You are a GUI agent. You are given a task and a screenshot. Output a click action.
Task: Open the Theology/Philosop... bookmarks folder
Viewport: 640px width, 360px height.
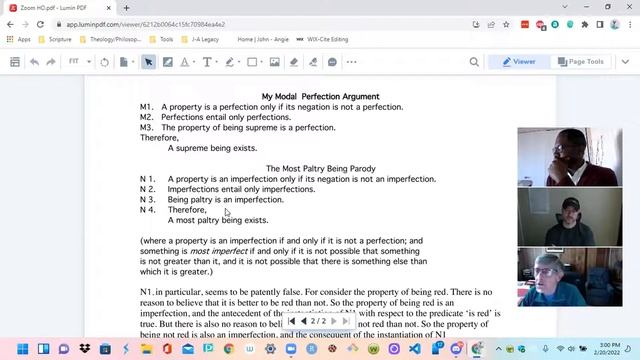click(111, 40)
